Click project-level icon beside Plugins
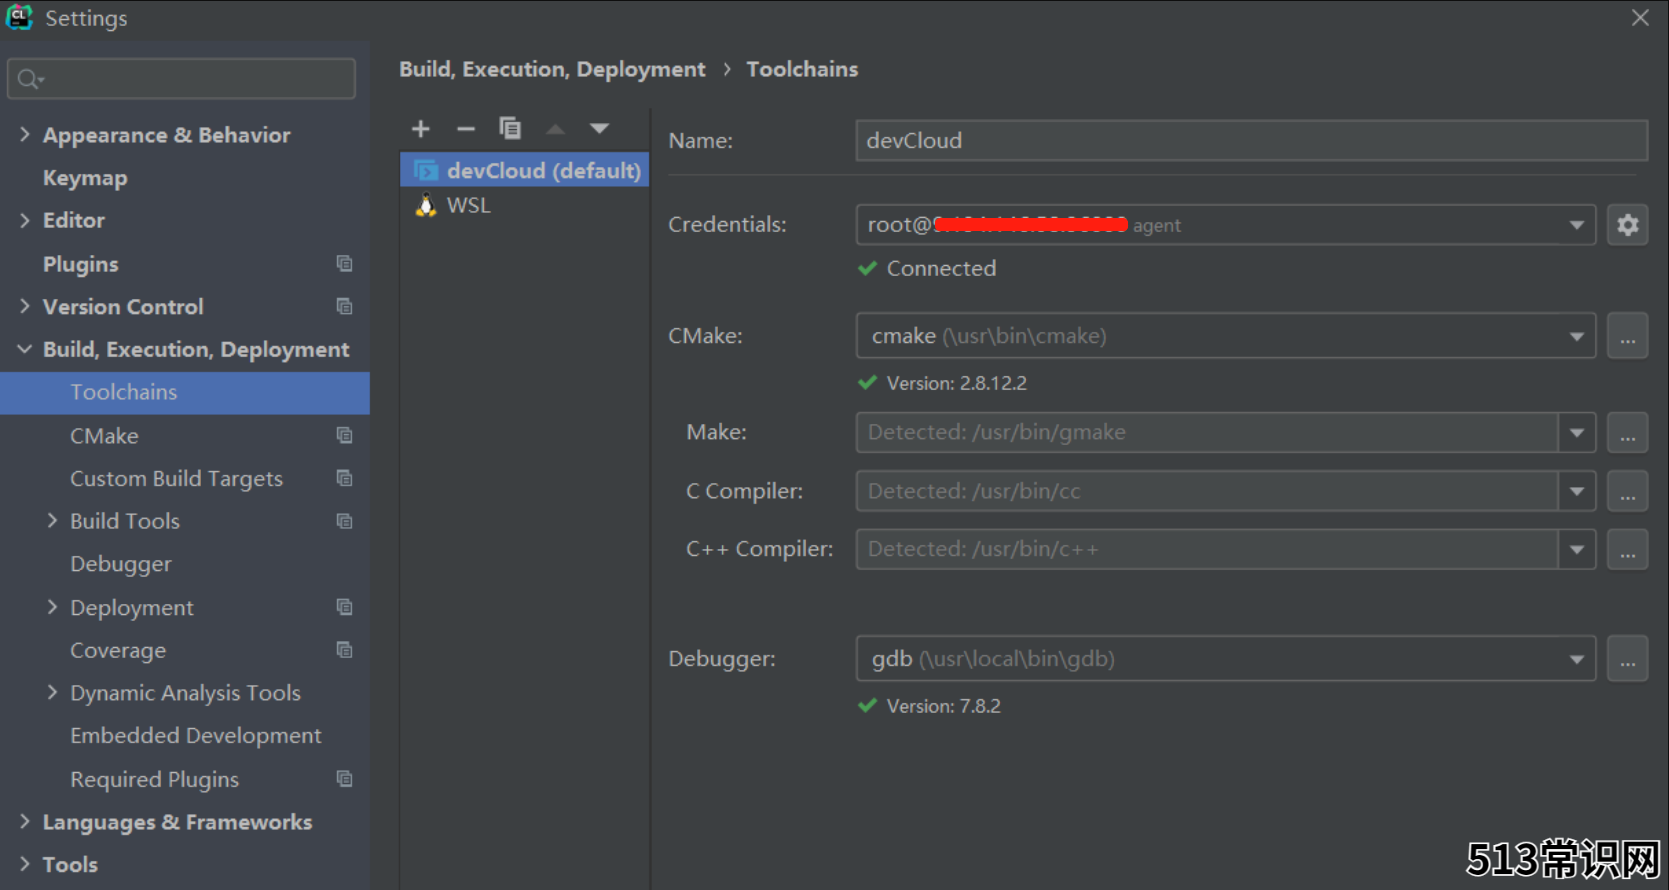 [x=345, y=263]
